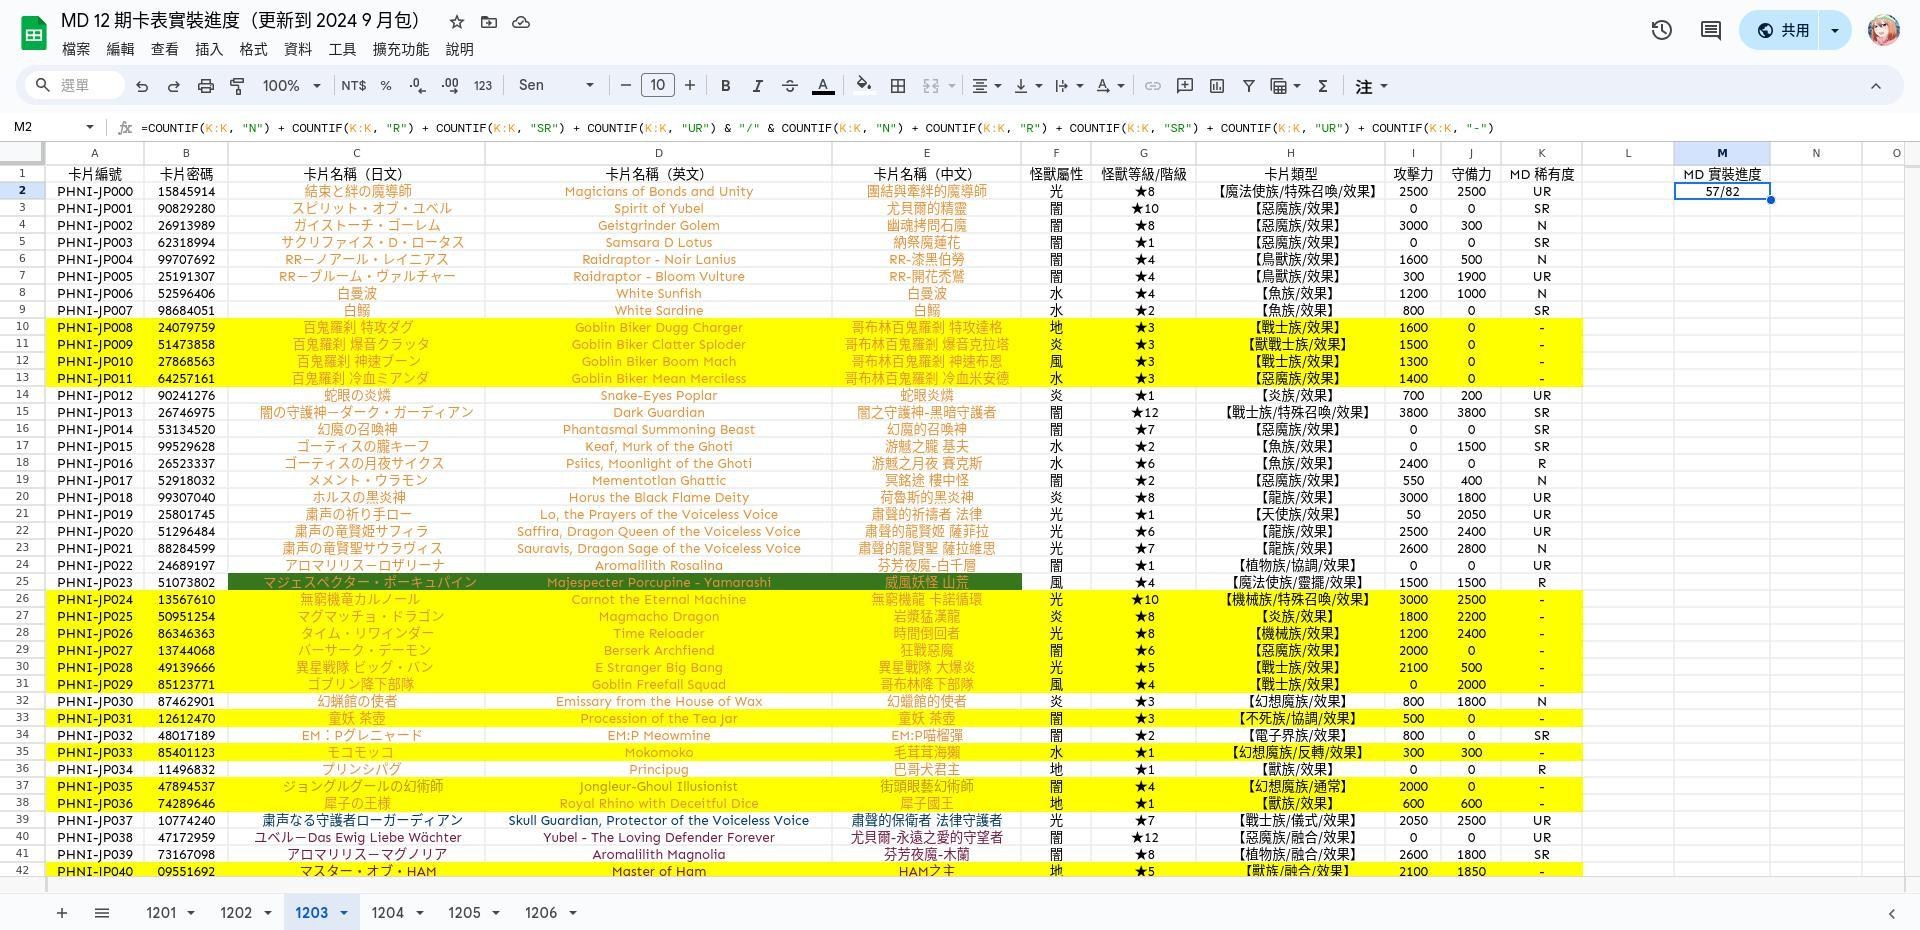Collapse the toolbar with chevron
The height and width of the screenshot is (930, 1920).
tap(1876, 86)
